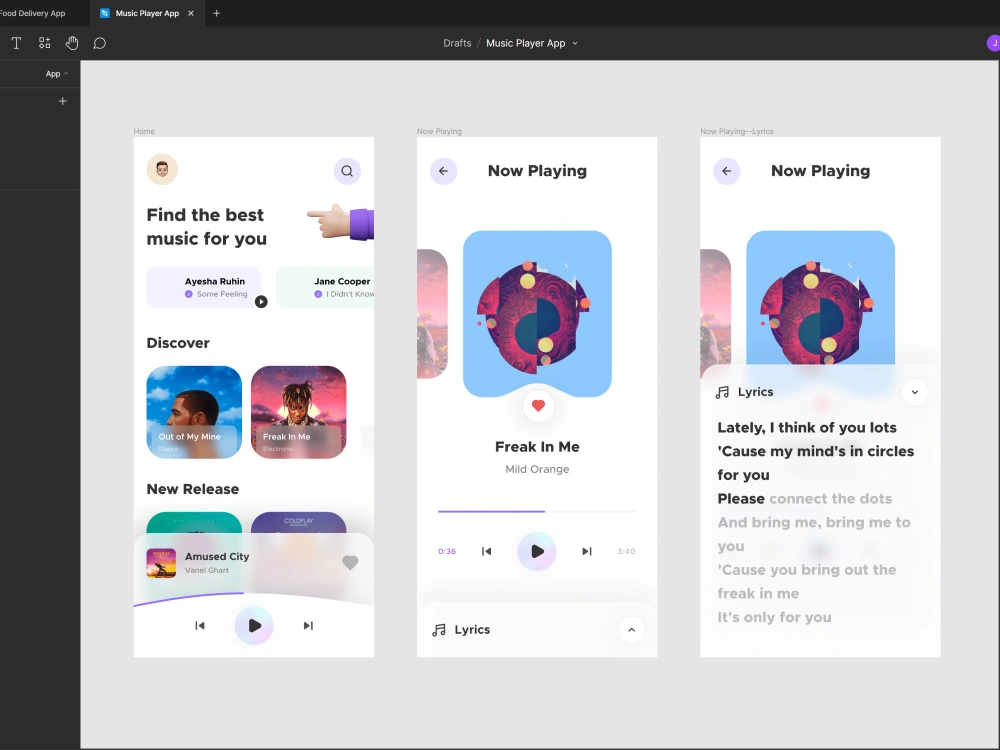This screenshot has height=750, width=1000.
Task: Select the Now Playing--Lyrics frame label
Action: click(x=737, y=131)
